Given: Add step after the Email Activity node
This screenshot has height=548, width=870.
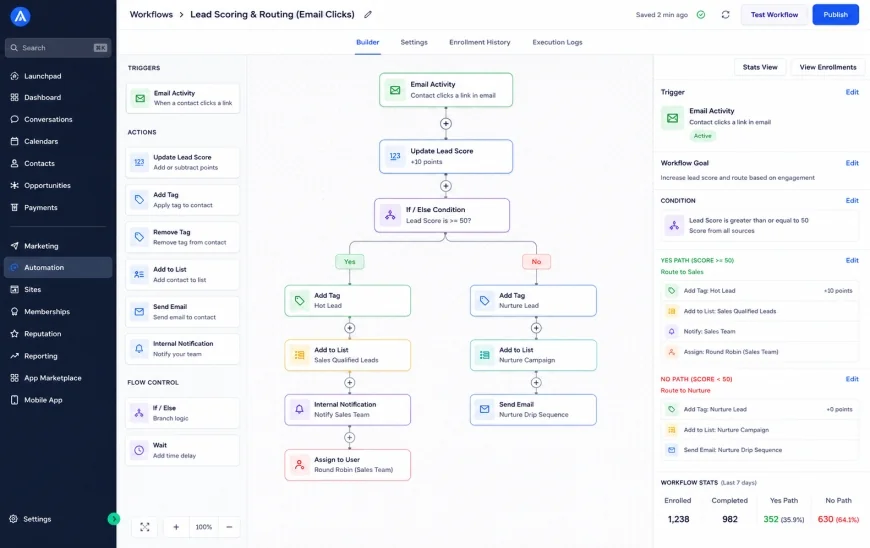Looking at the screenshot, I should (446, 124).
